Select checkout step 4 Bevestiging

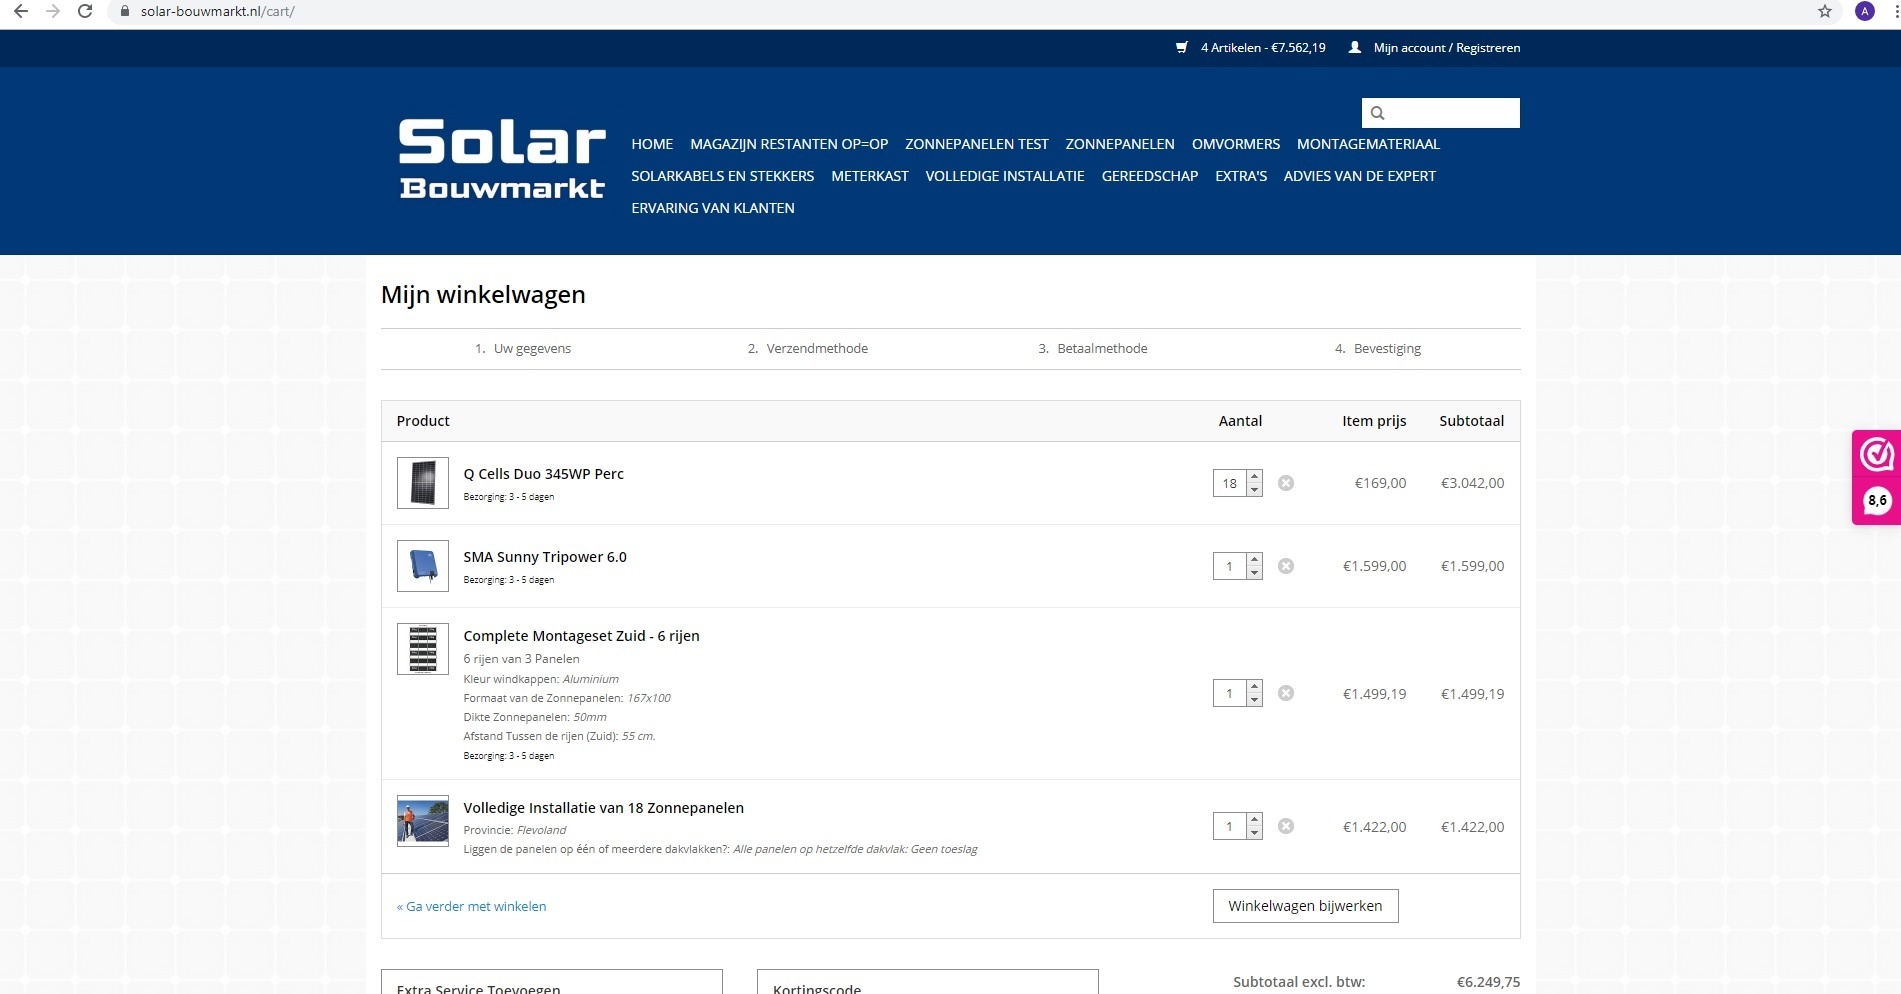[x=1378, y=349]
